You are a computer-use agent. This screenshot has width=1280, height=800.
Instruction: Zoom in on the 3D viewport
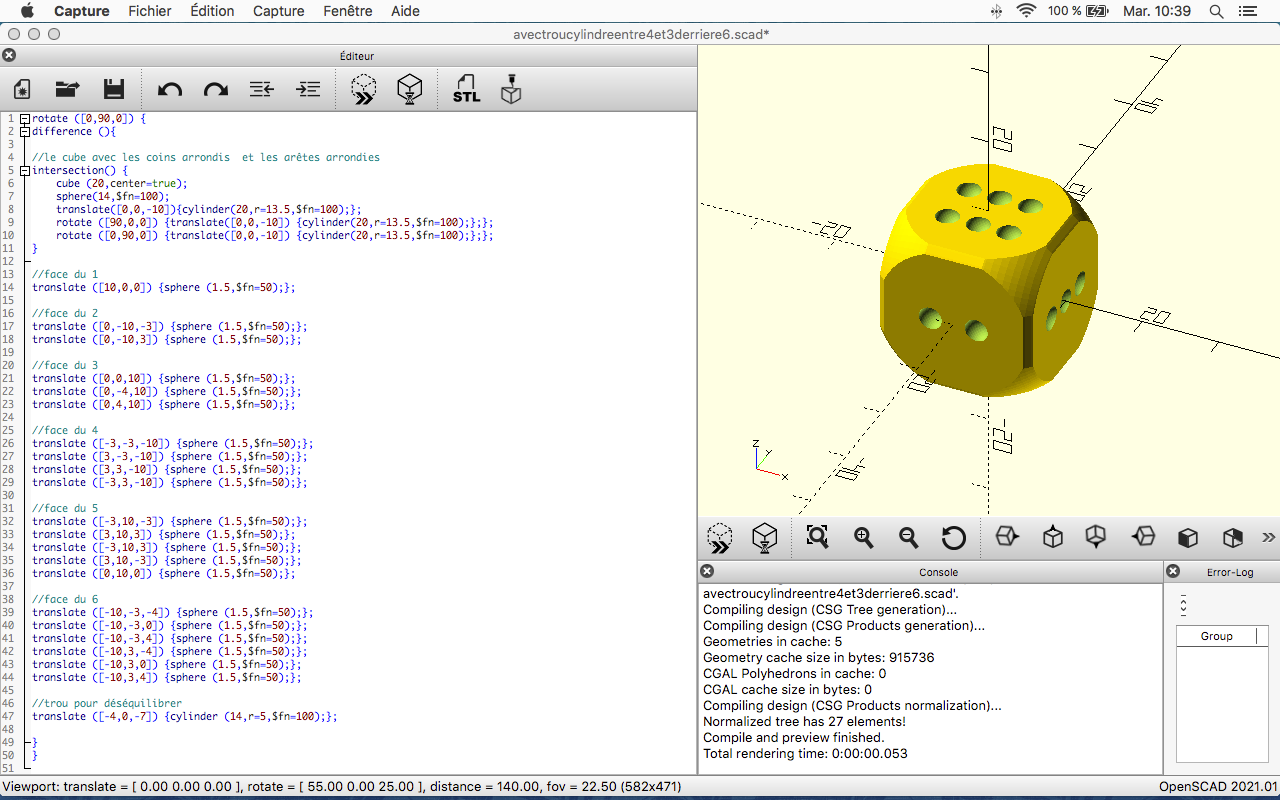[864, 538]
